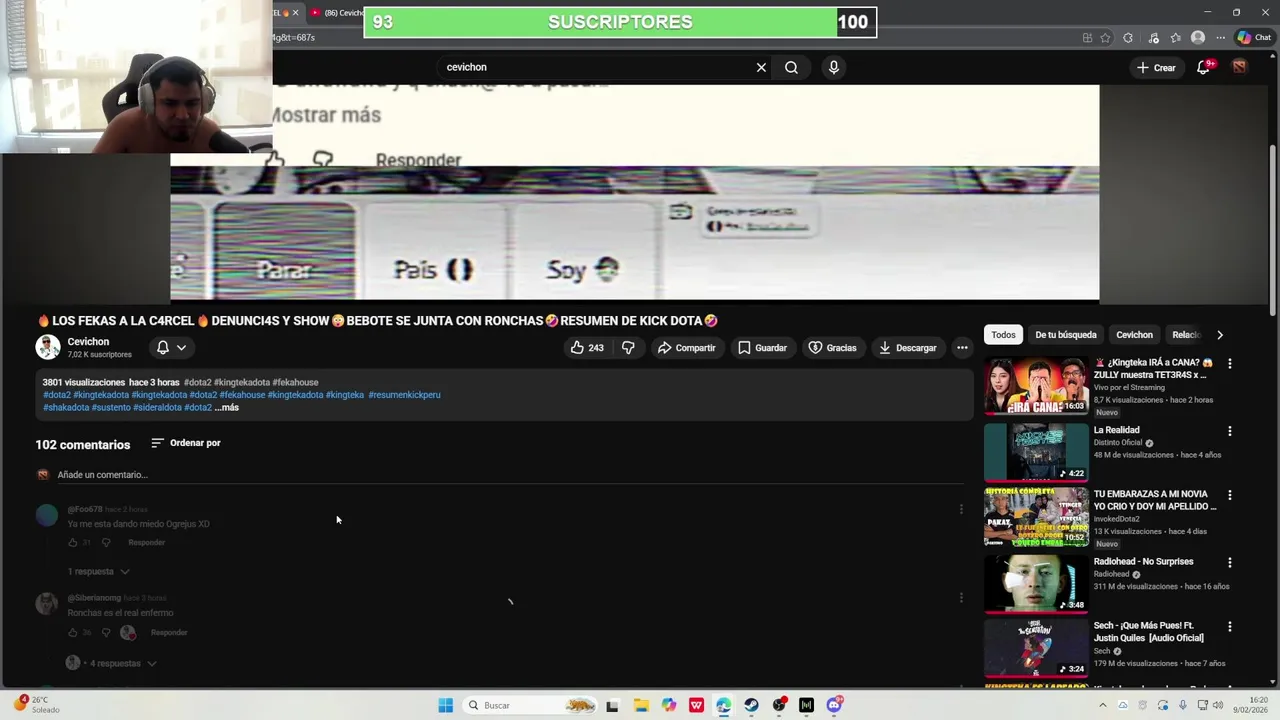This screenshot has width=1280, height=720.
Task: Open Cevichon channel avatar
Action: 48,347
